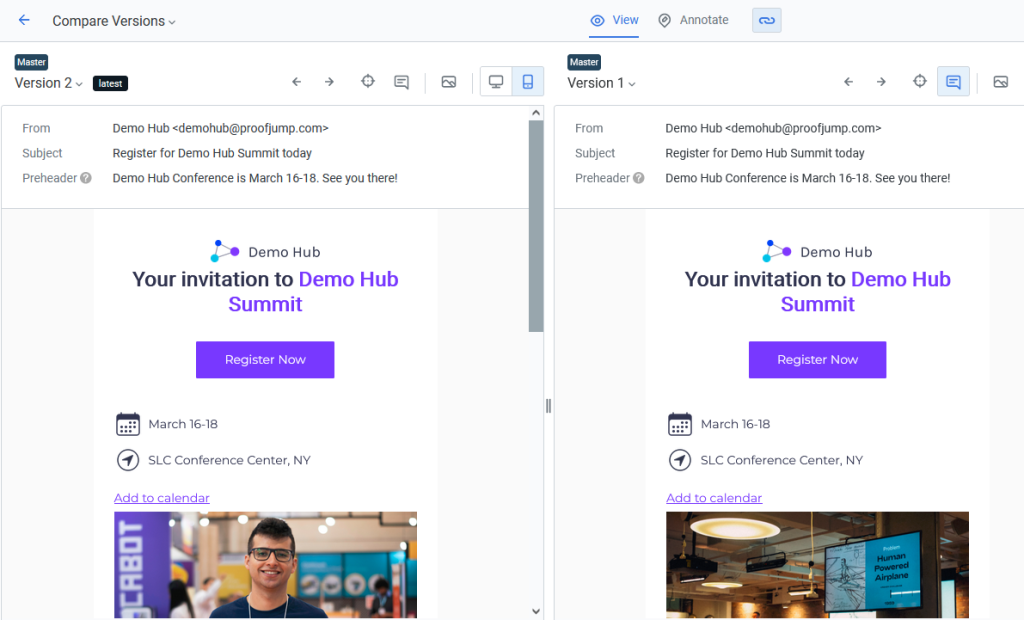Viewport: 1024px width, 620px height.
Task: Click the crosshair target icon in Version 2 pane
Action: (368, 81)
